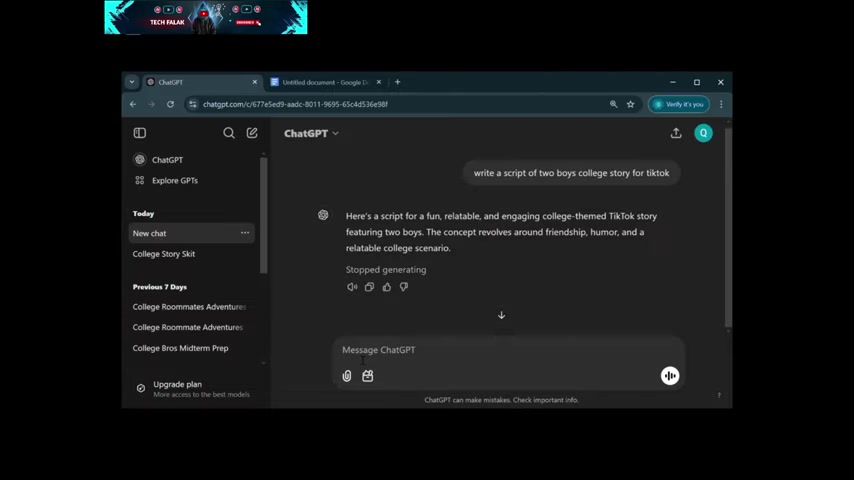Play the response with read aloud icon

point(352,287)
